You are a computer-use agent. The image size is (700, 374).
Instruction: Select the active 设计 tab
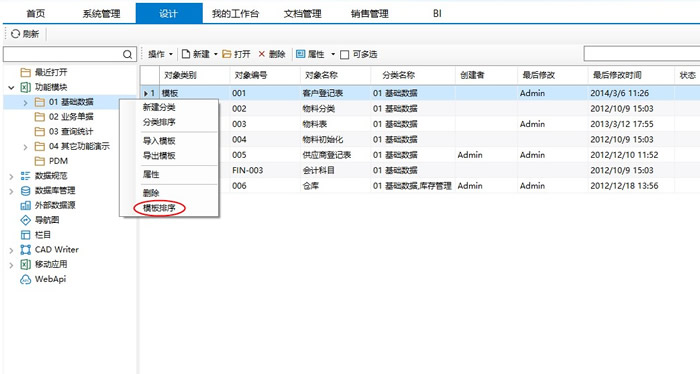click(x=169, y=13)
